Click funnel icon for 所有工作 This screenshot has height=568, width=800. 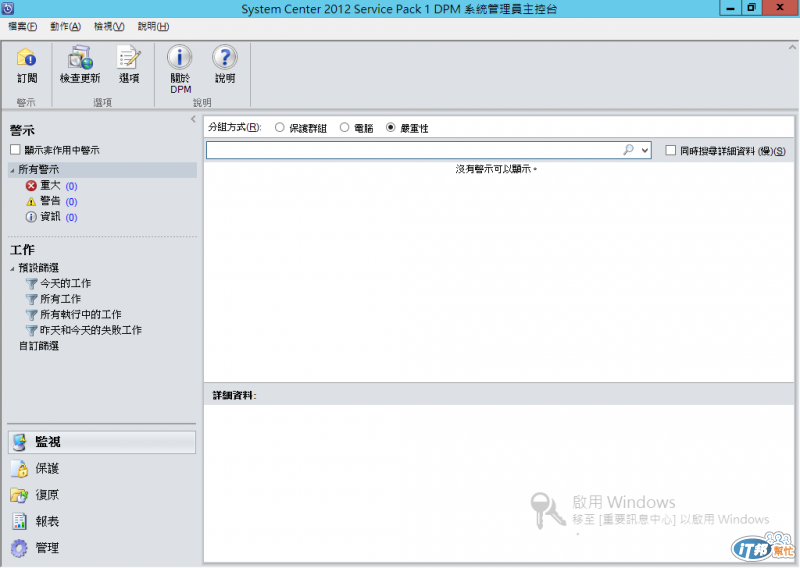(32, 299)
